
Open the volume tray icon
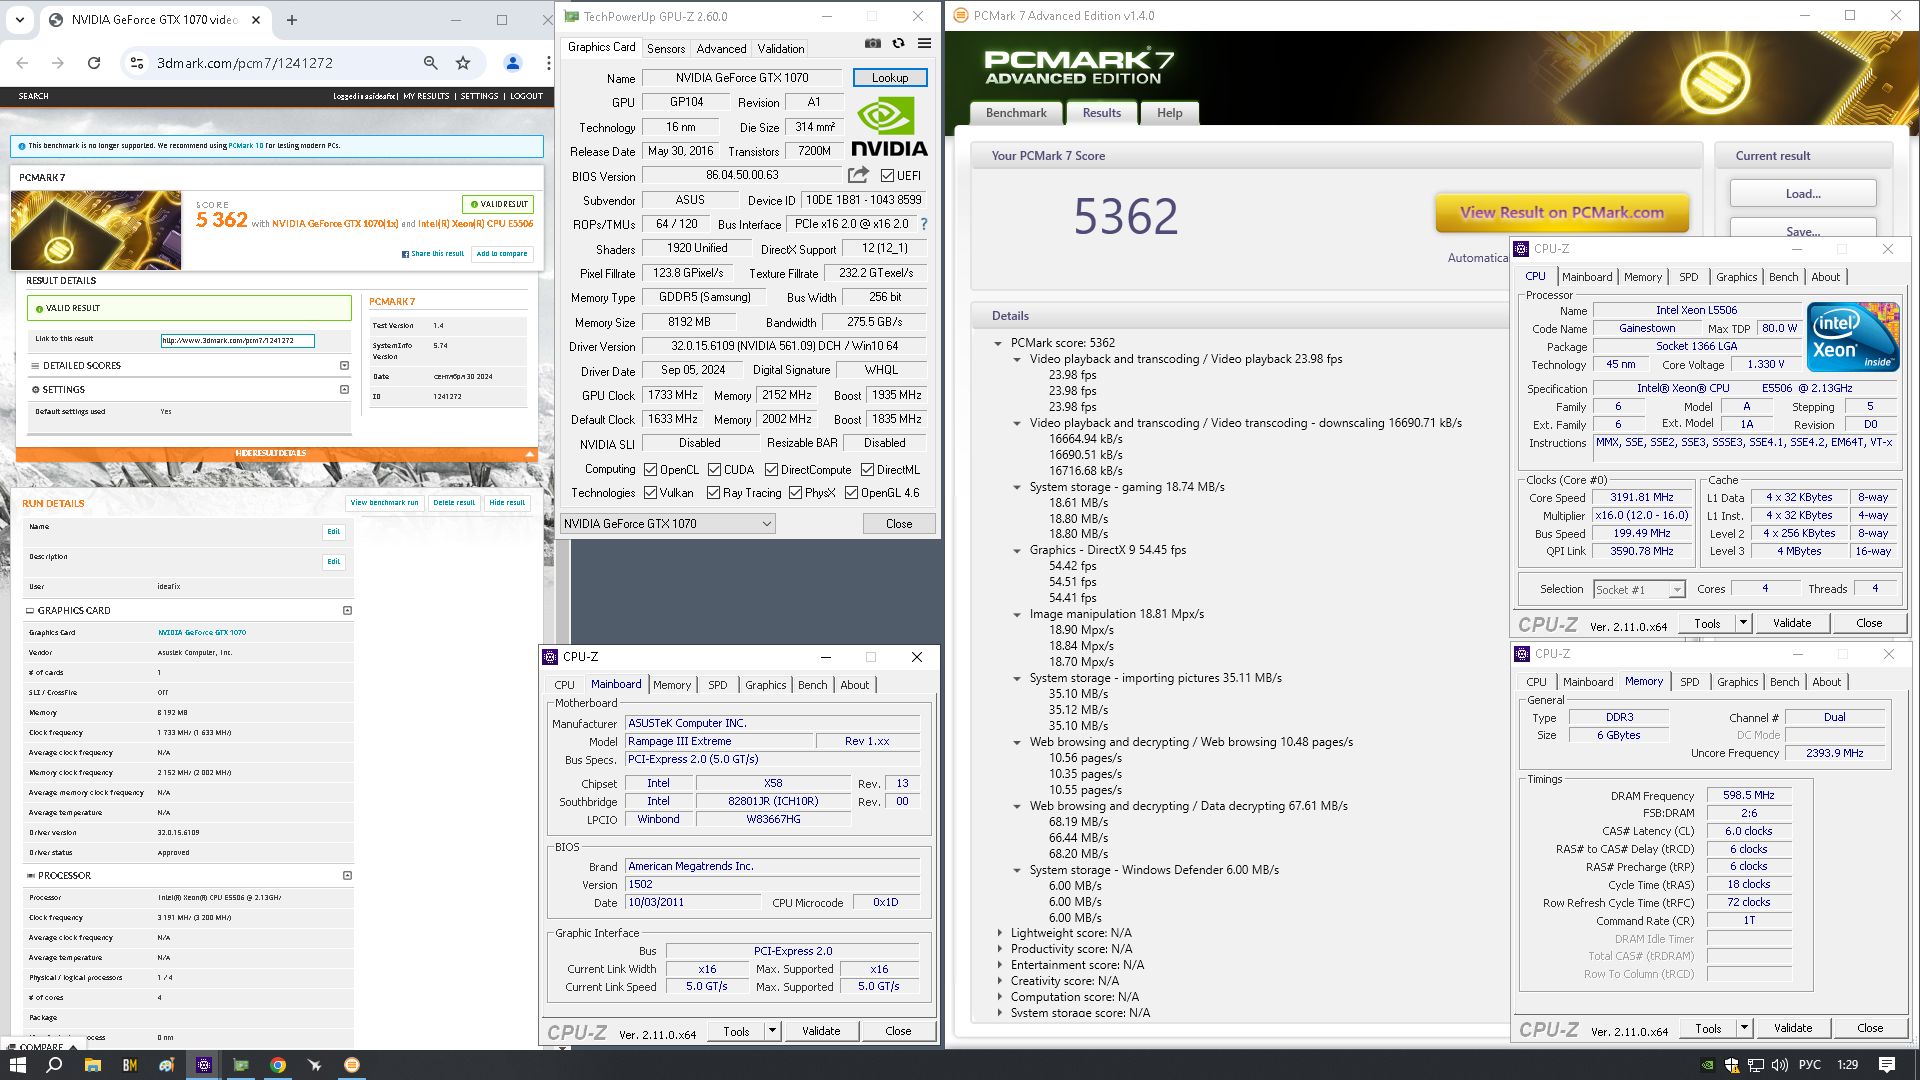pos(1780,1065)
